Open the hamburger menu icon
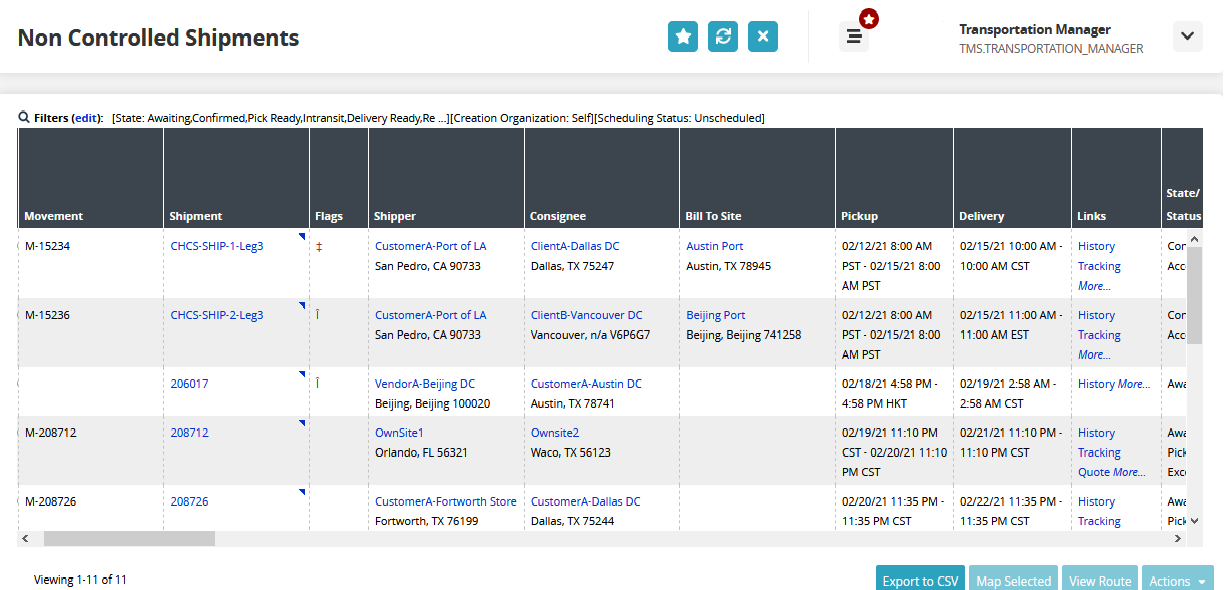Image resolution: width=1225 pixels, height=590 pixels. 854,37
